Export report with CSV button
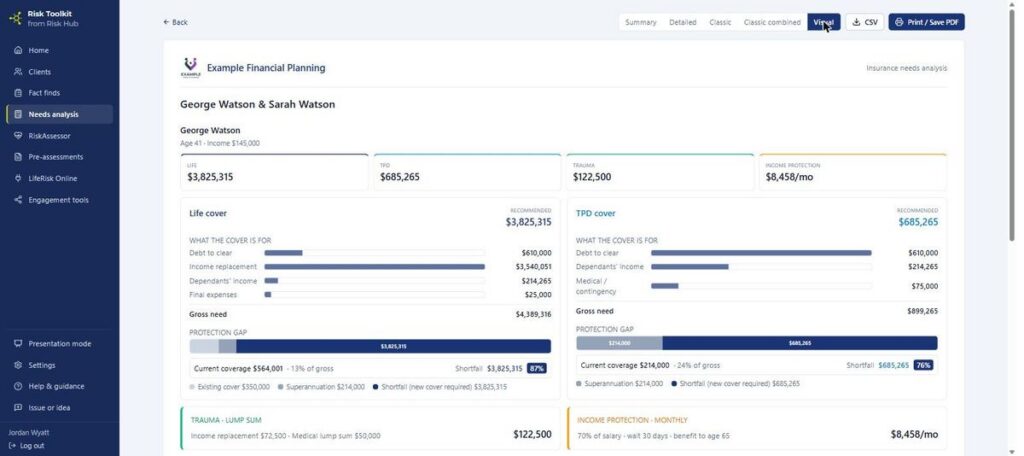The height and width of the screenshot is (456, 1024). click(865, 22)
